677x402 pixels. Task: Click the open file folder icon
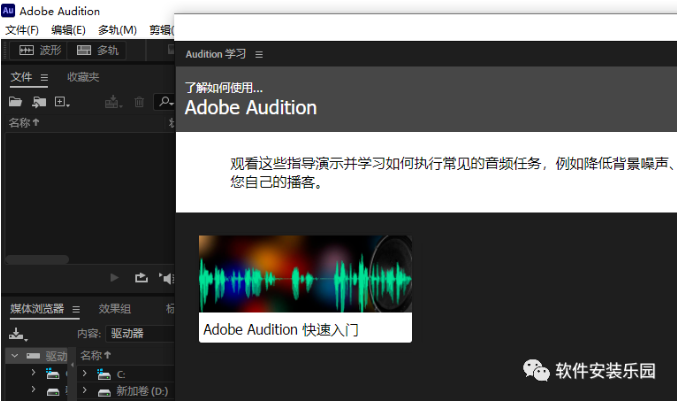15,102
